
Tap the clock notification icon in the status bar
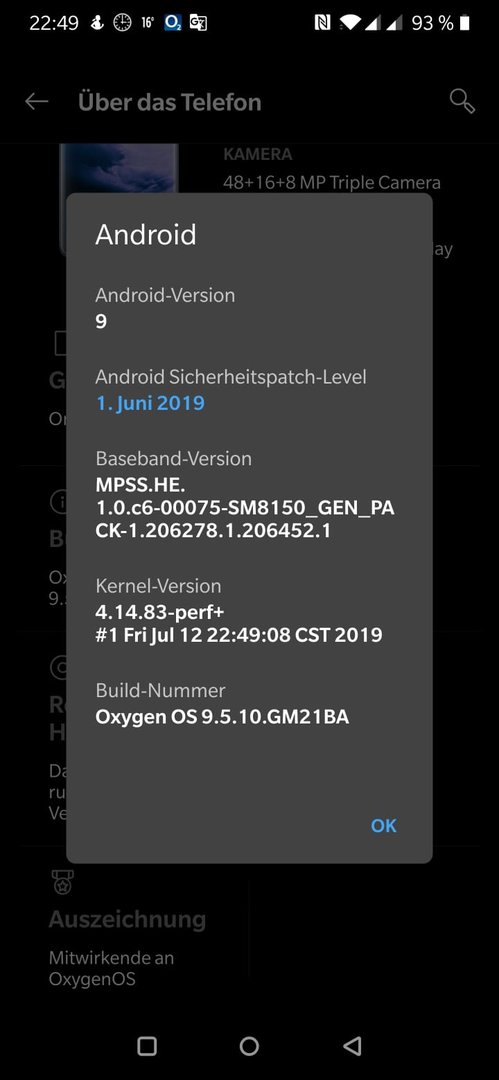(122, 23)
